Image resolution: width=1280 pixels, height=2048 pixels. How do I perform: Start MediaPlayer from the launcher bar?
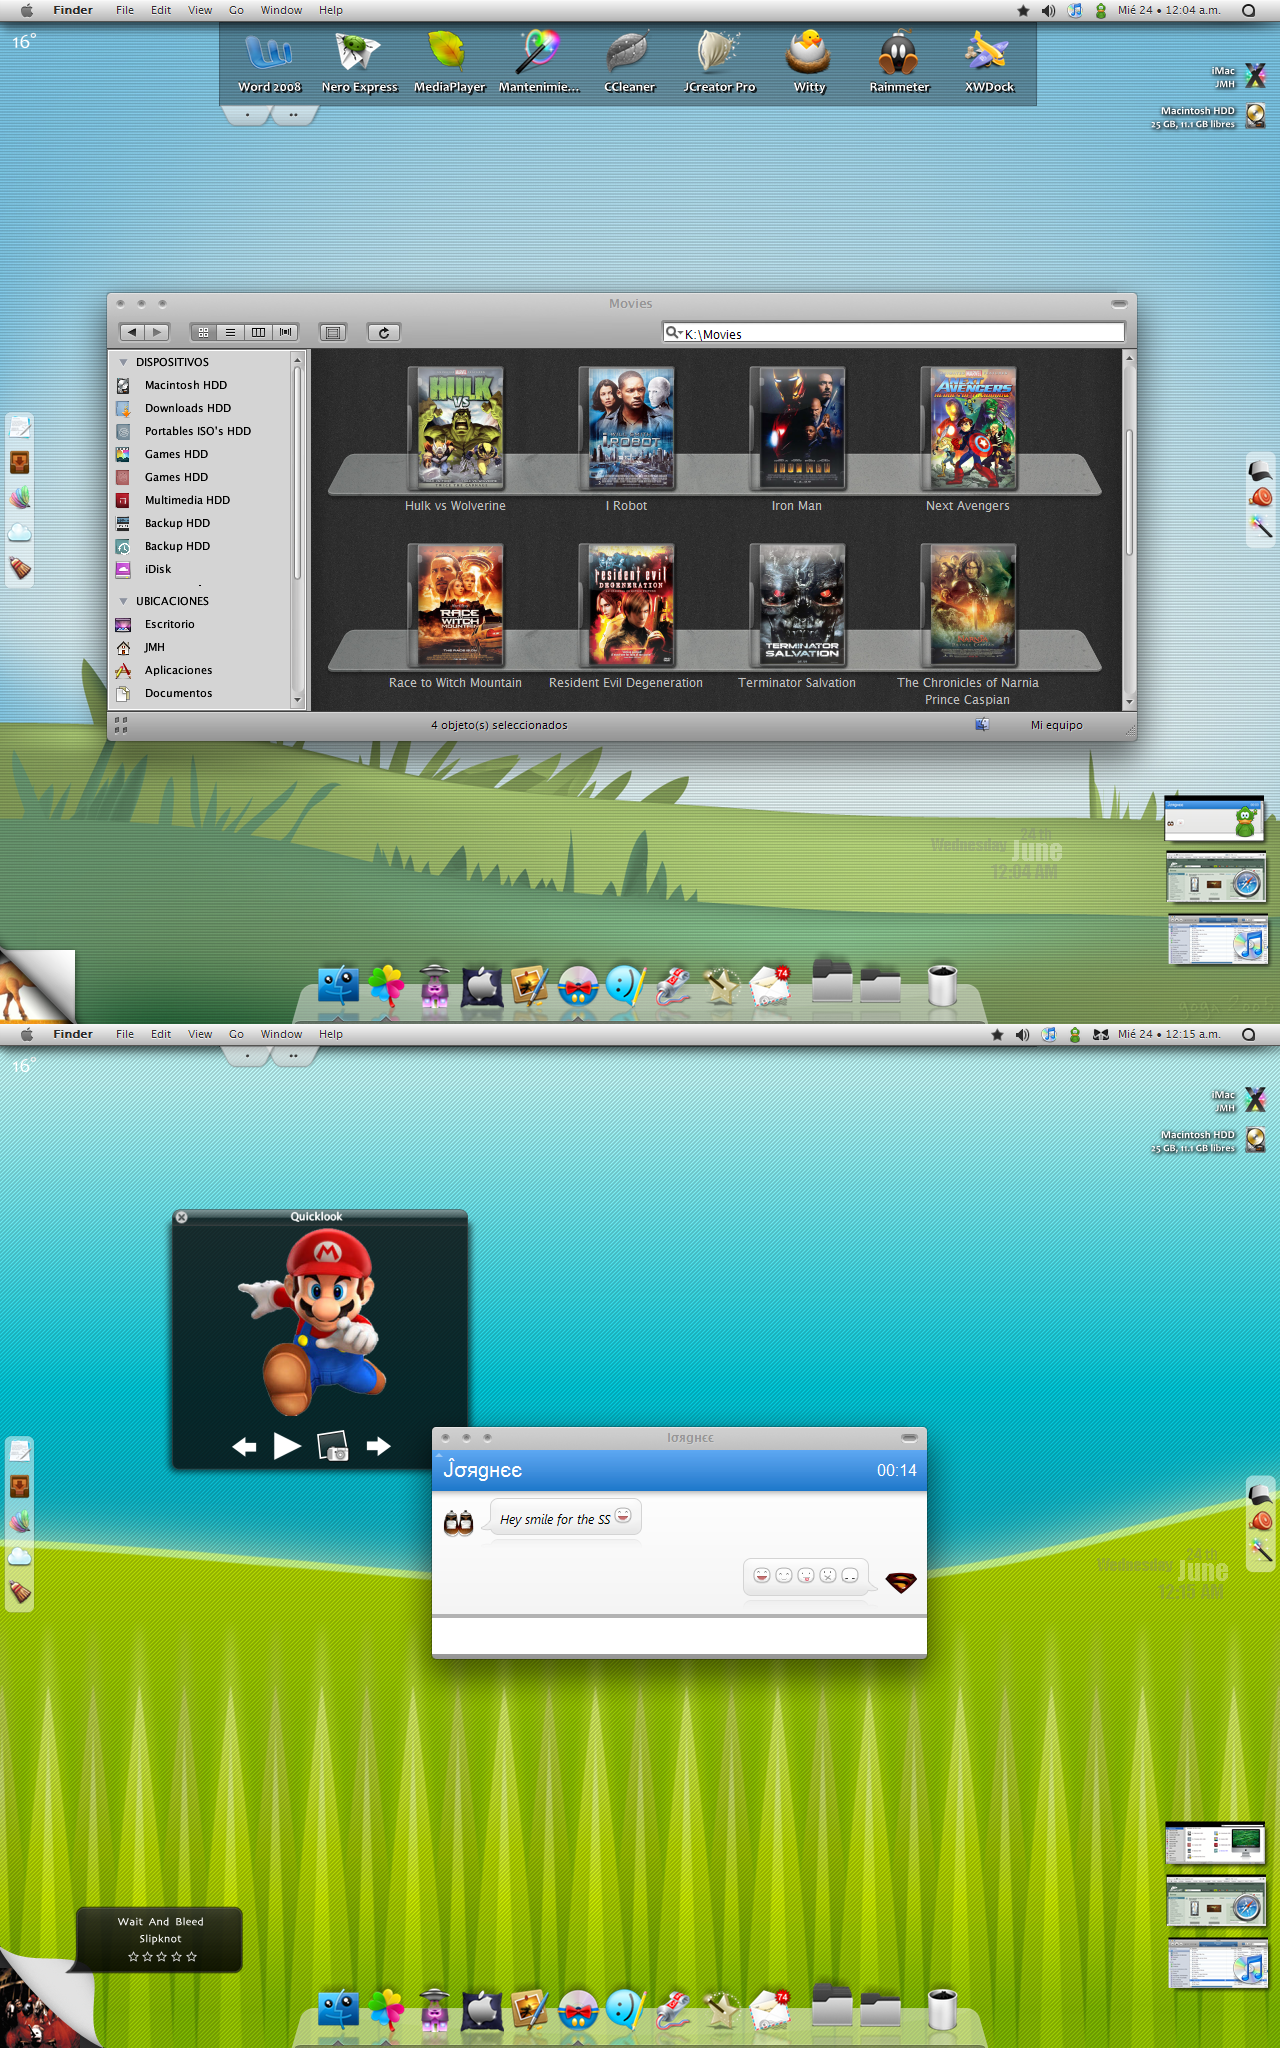click(x=449, y=62)
